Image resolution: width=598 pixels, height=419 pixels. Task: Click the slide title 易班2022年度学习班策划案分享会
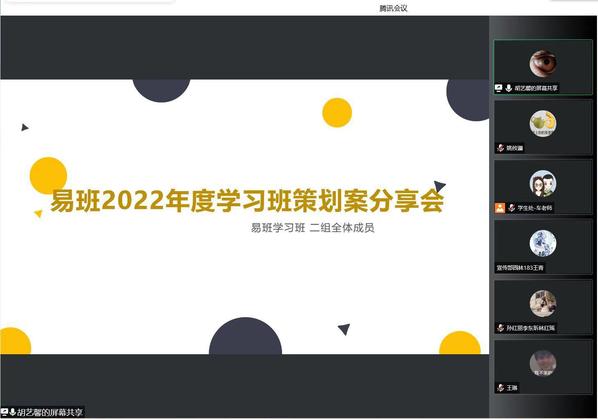[248, 201]
